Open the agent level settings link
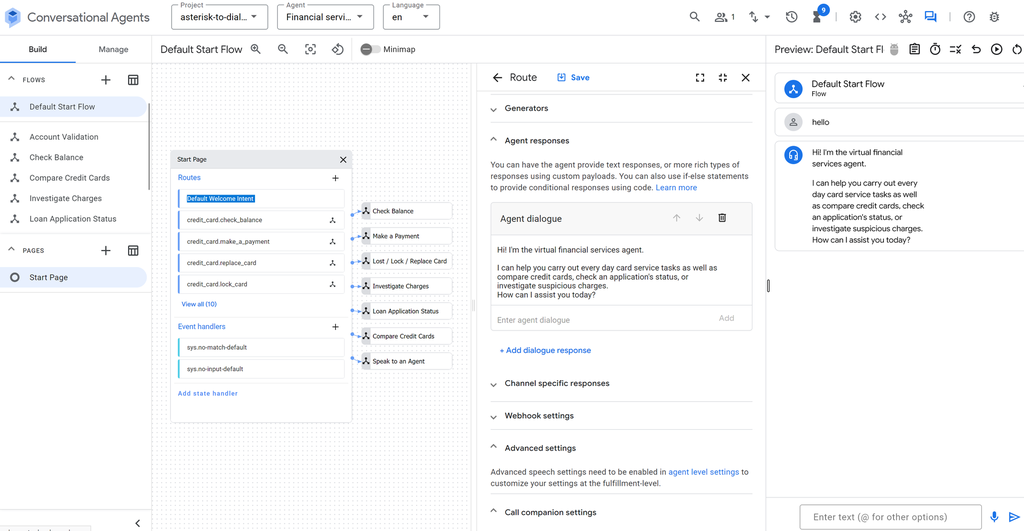The height and width of the screenshot is (531, 1024). point(703,472)
